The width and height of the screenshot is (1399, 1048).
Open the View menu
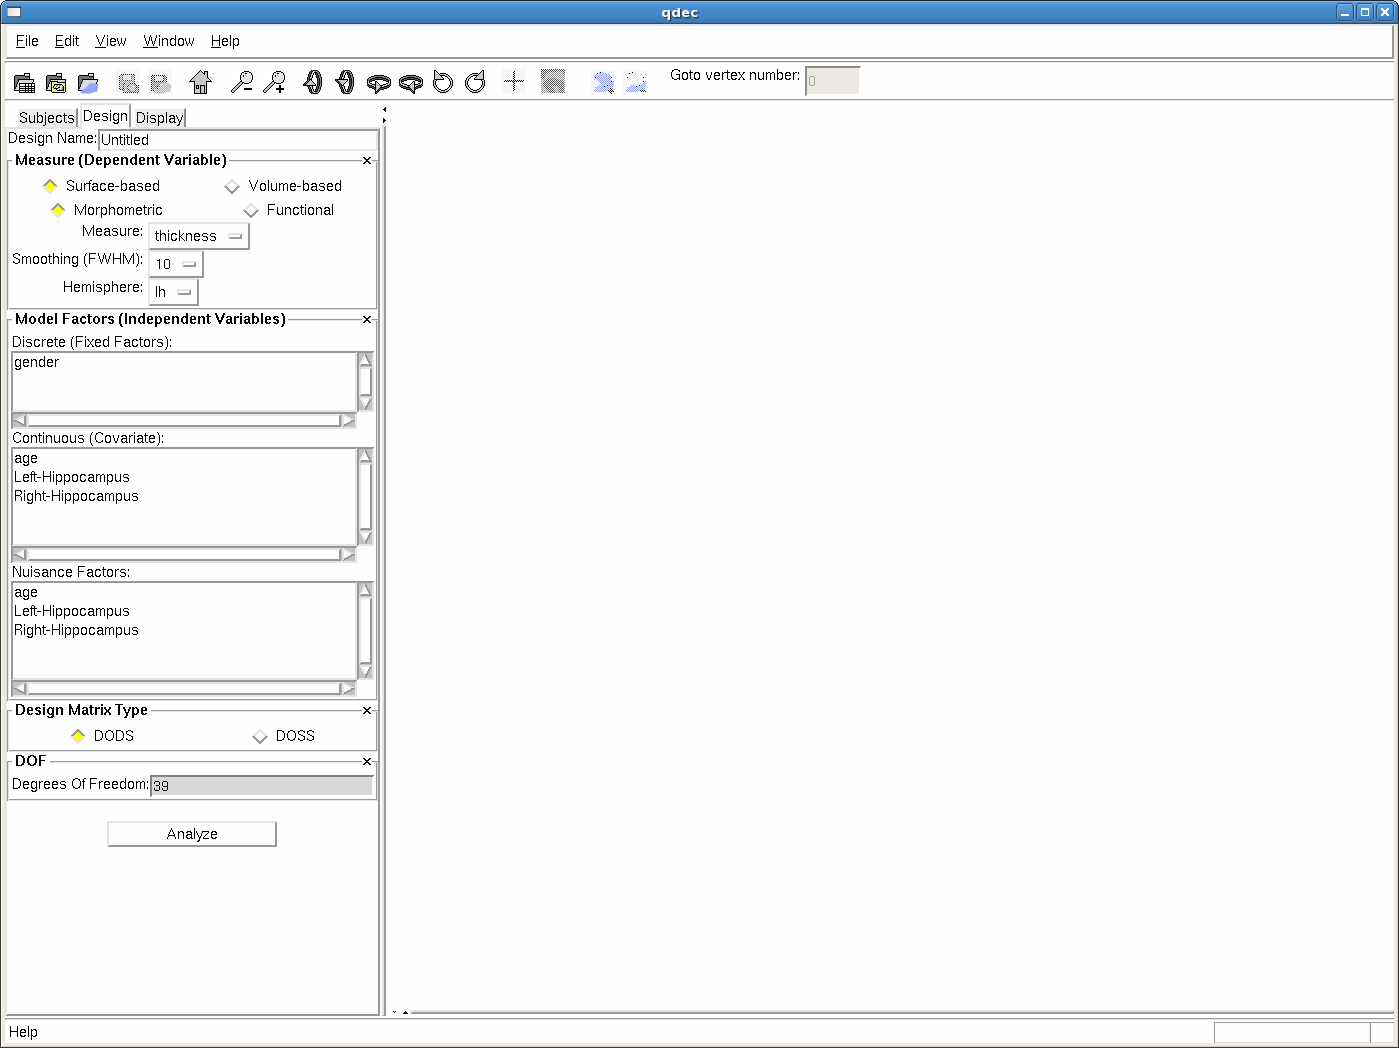click(x=110, y=41)
